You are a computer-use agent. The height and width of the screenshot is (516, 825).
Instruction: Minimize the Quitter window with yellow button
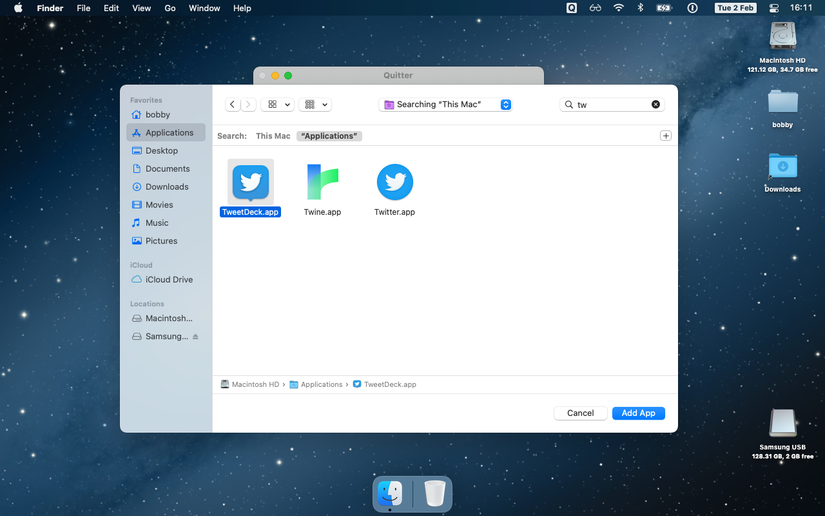(275, 75)
